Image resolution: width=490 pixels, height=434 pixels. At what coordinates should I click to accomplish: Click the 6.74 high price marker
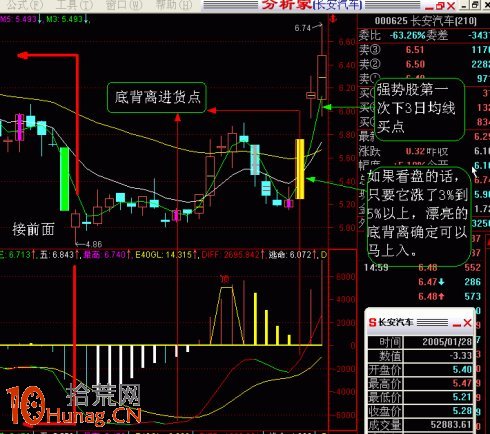tap(303, 28)
